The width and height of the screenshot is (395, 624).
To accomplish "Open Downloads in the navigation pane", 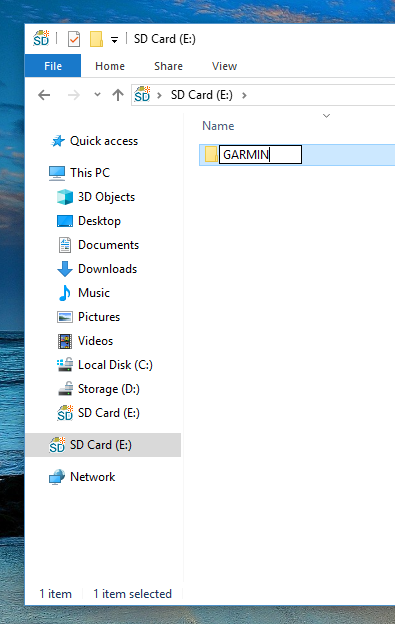I will (108, 269).
